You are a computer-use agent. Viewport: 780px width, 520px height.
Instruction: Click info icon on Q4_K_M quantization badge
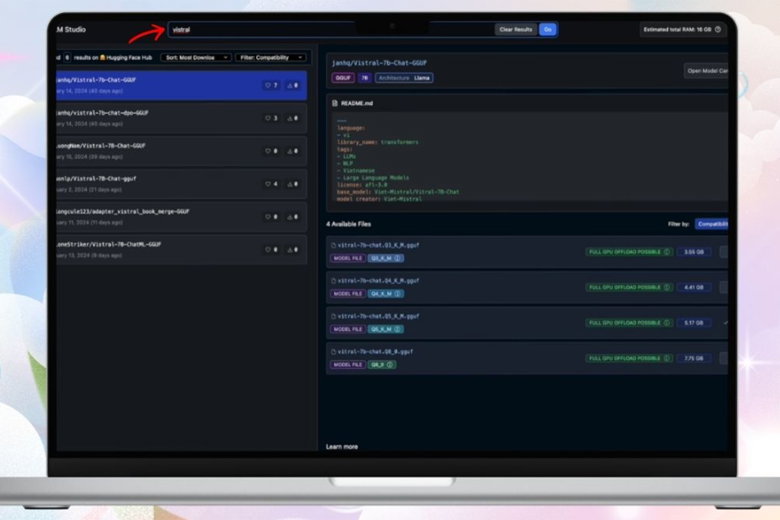click(x=398, y=294)
